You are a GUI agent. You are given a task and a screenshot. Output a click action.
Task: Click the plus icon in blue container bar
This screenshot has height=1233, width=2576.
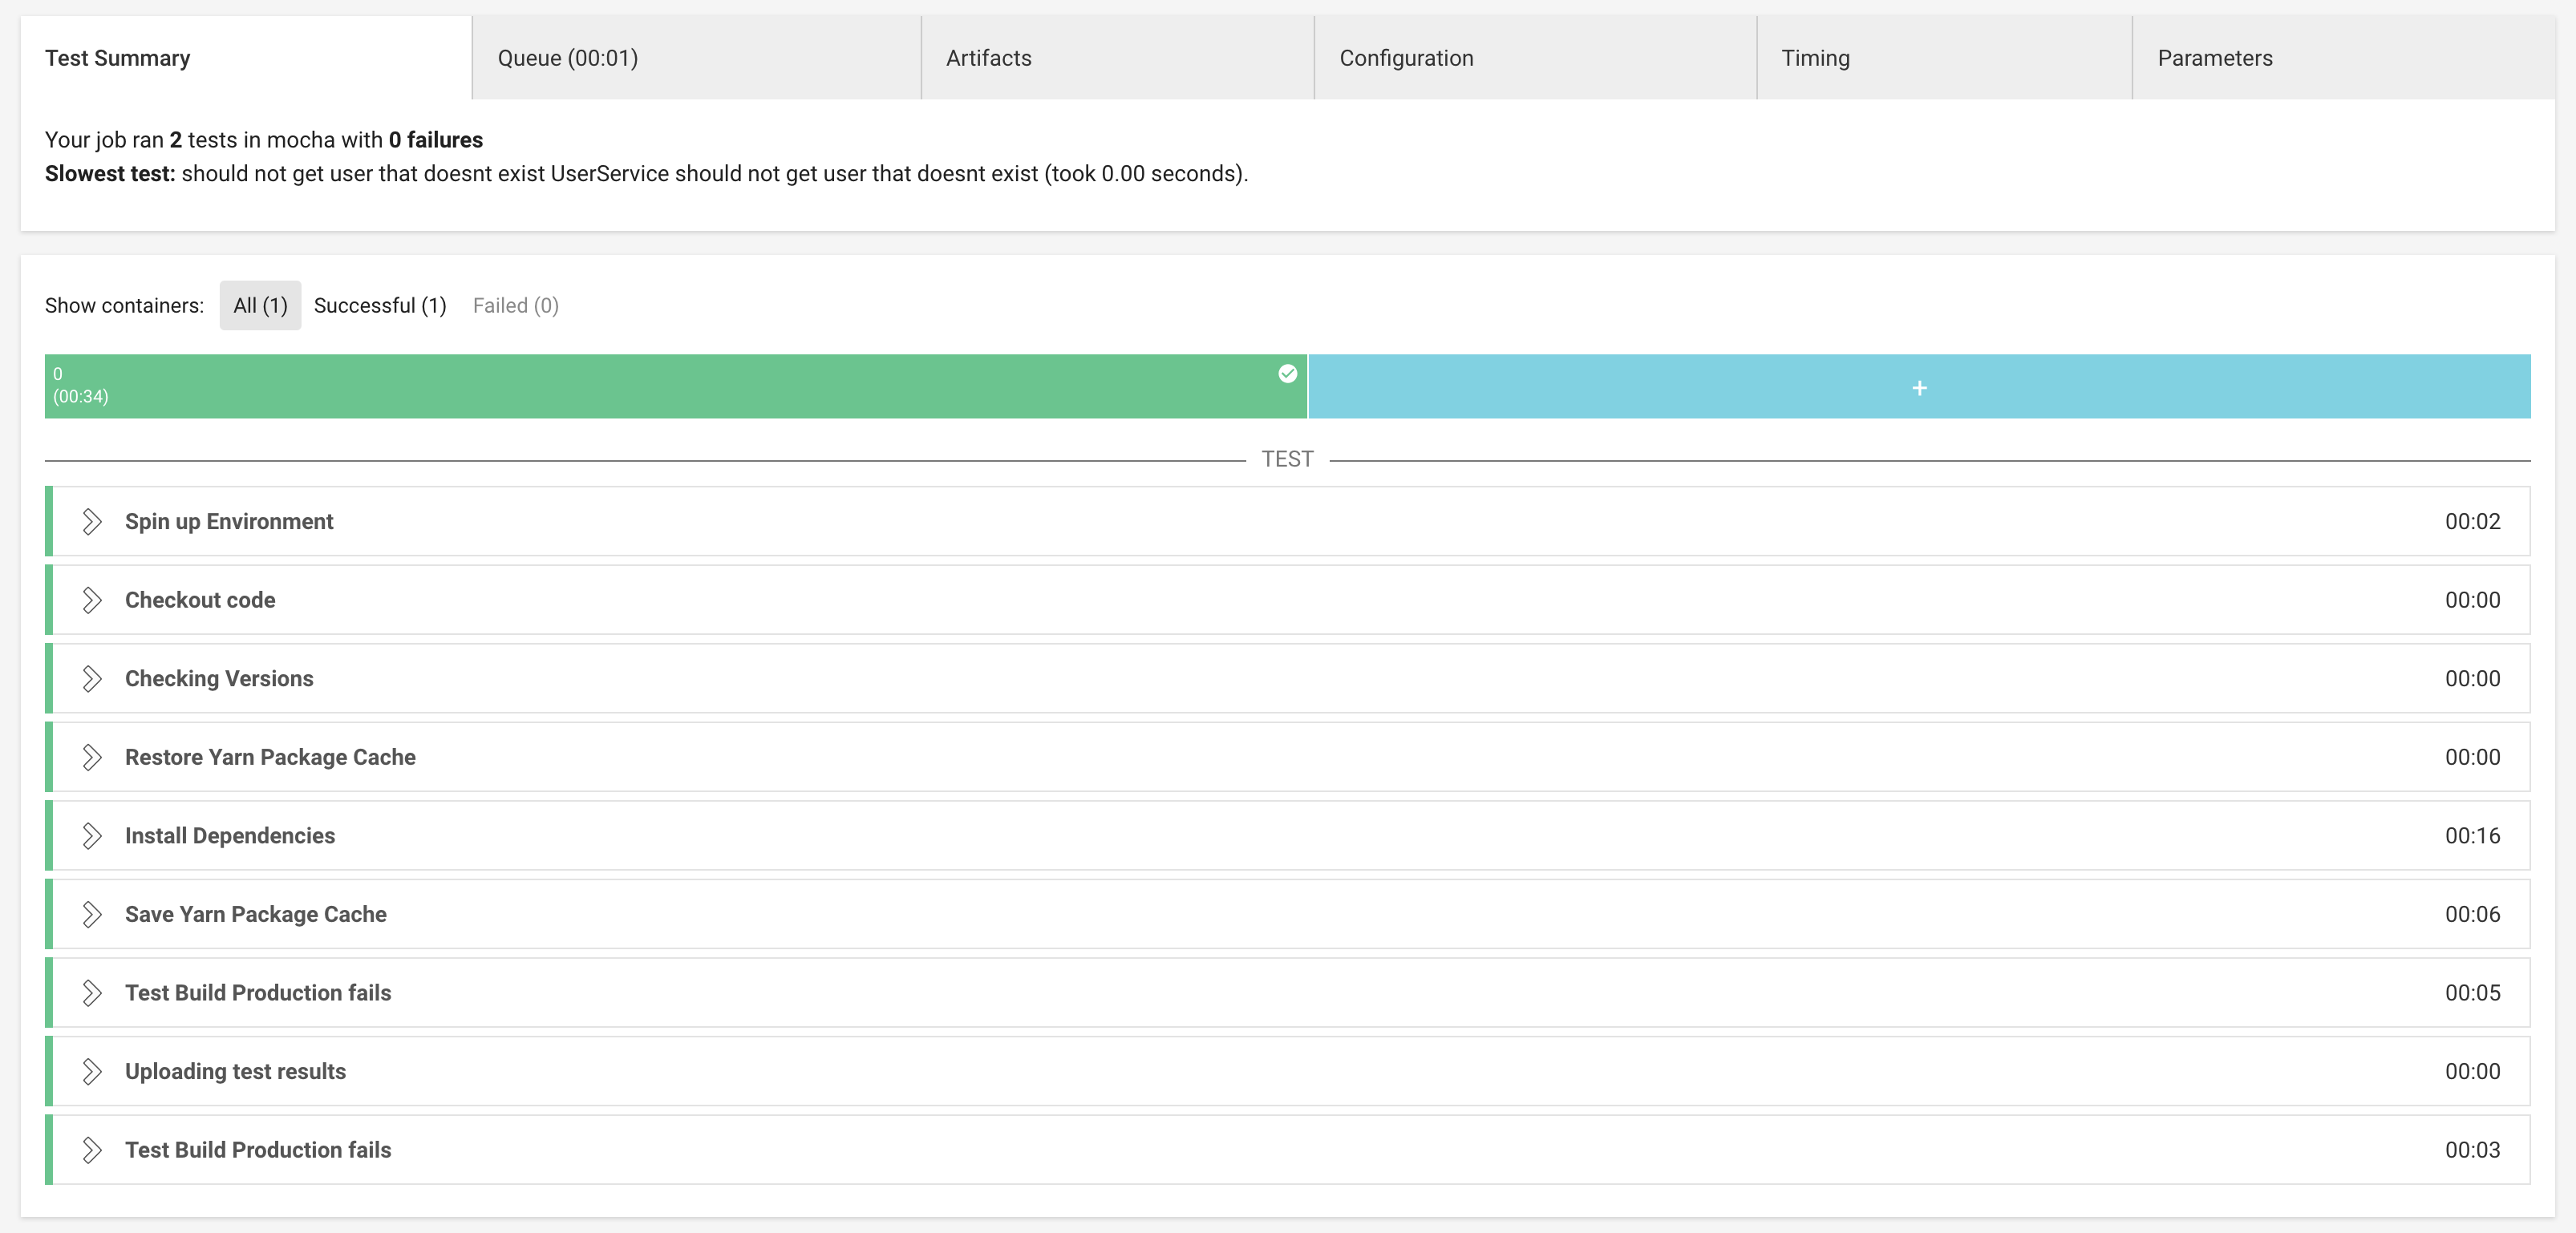coord(1919,388)
